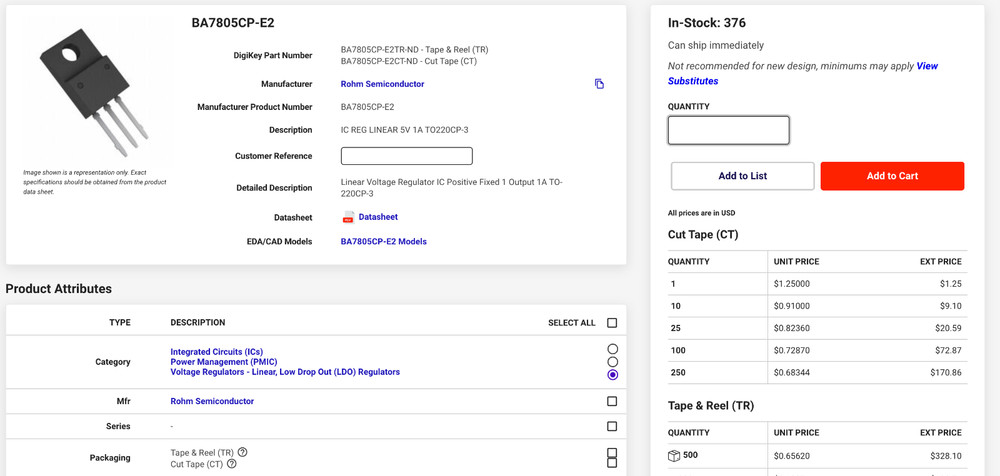The image size is (1000, 476).
Task: Click the IC REG LINEAR 5V 1A description text
Action: 405,130
